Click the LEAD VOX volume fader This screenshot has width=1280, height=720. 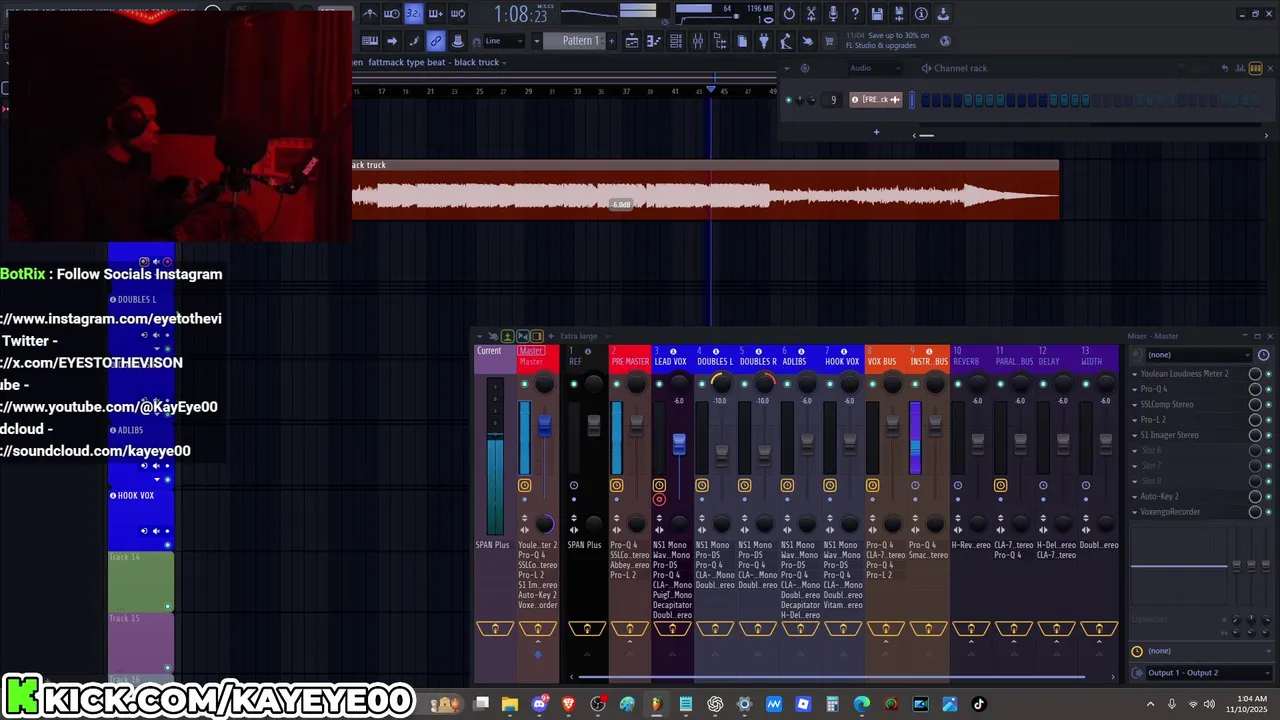pyautogui.click(x=679, y=443)
